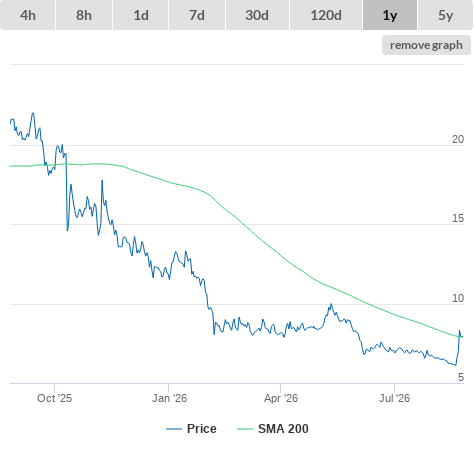Viewport: 474px width, 455px height.
Task: Click the Jul '26 axis label
Action: point(394,398)
